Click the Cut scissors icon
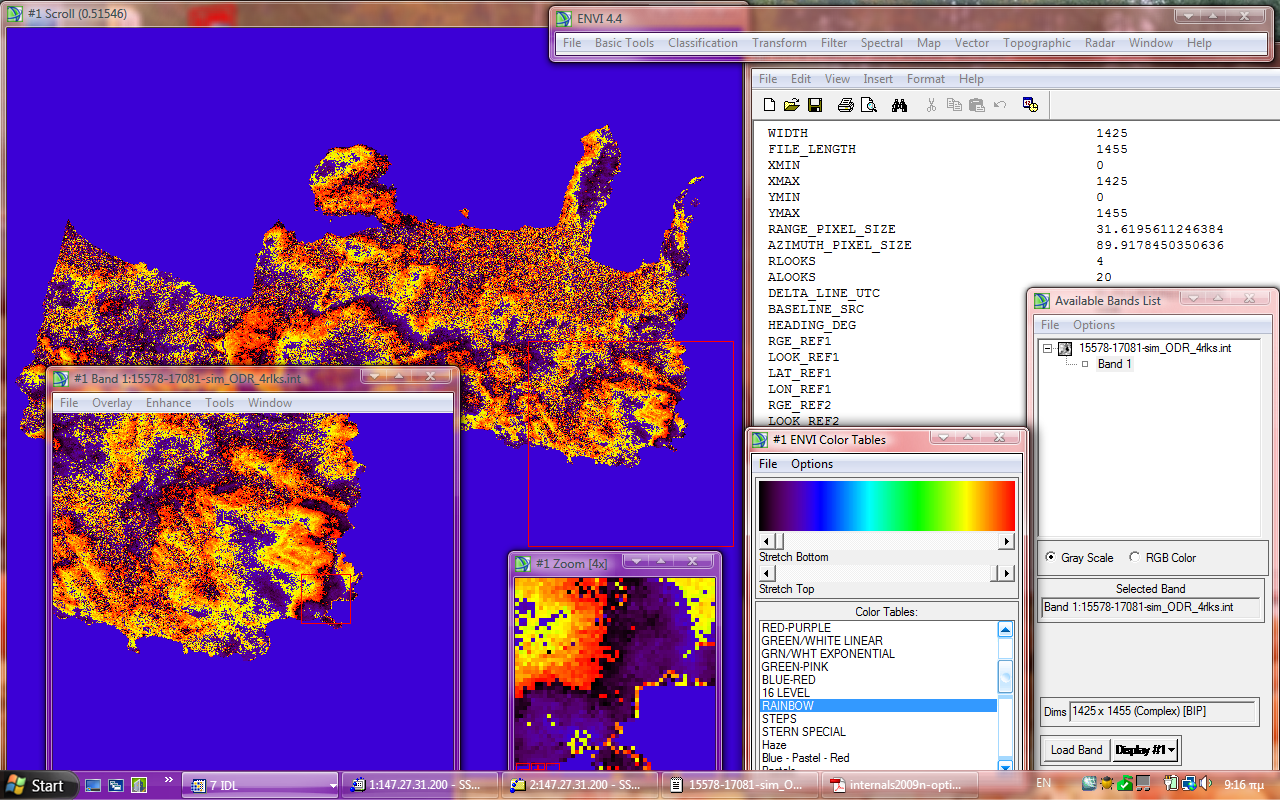The width and height of the screenshot is (1280, 800). 931,105
